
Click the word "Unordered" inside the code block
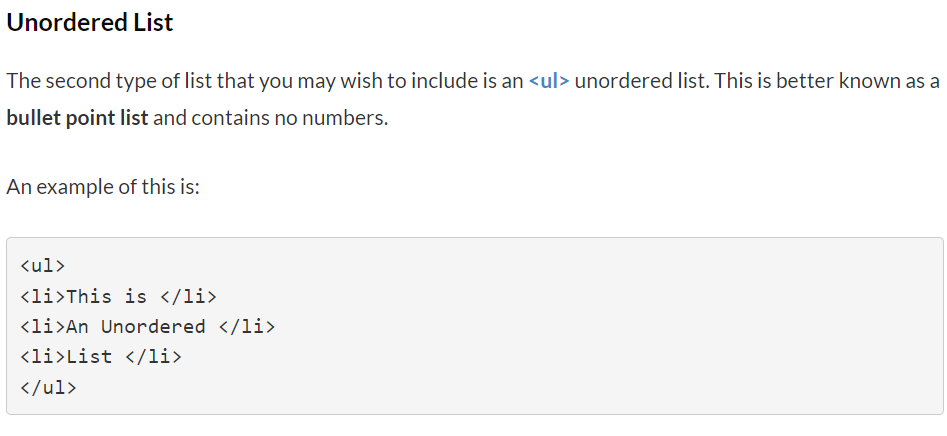pos(153,326)
